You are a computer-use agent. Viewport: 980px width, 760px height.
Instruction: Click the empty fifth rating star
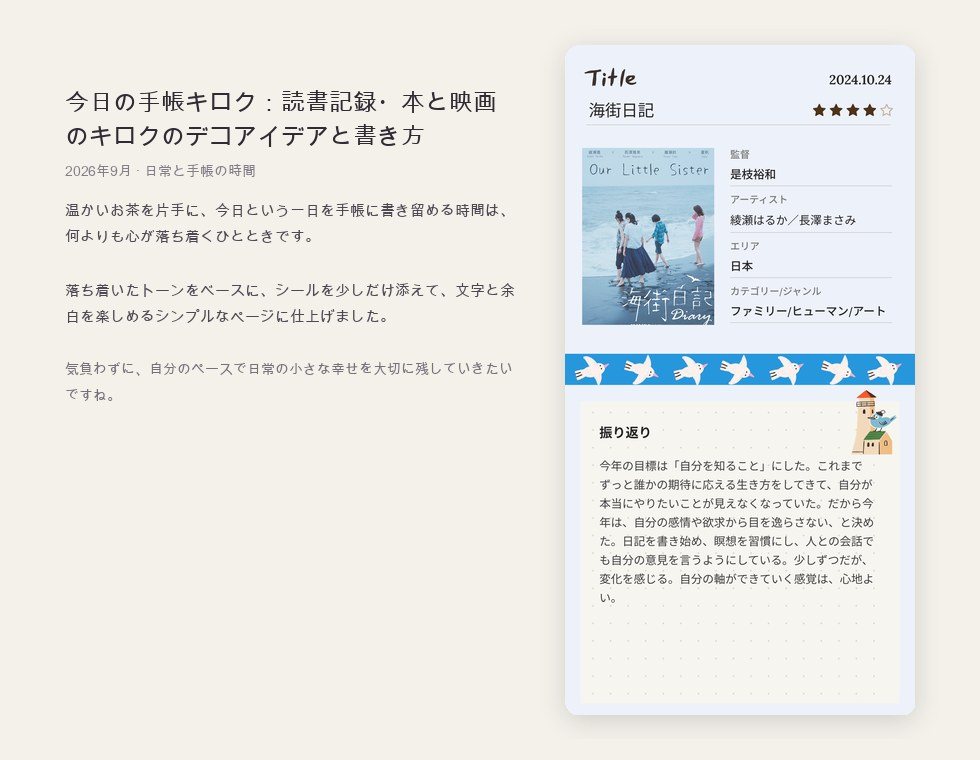[886, 111]
